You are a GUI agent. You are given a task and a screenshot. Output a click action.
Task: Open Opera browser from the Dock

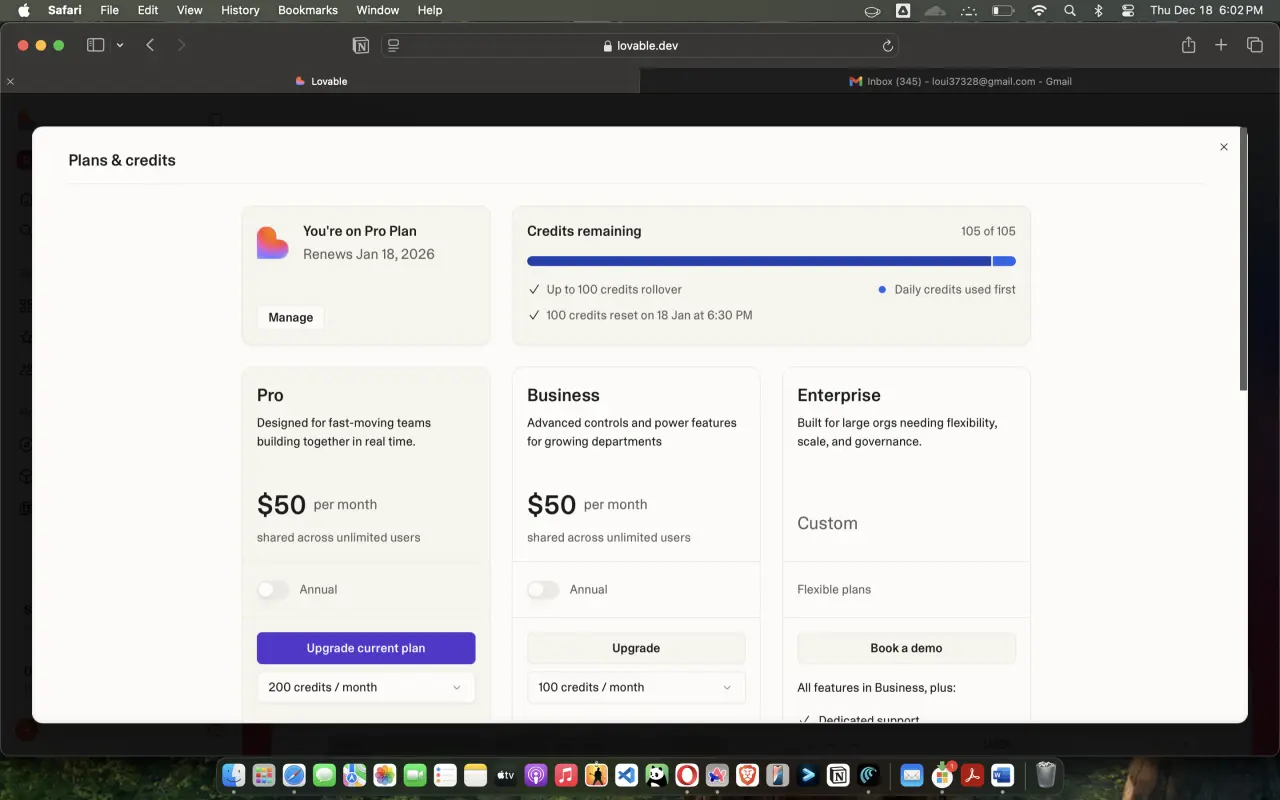(687, 775)
